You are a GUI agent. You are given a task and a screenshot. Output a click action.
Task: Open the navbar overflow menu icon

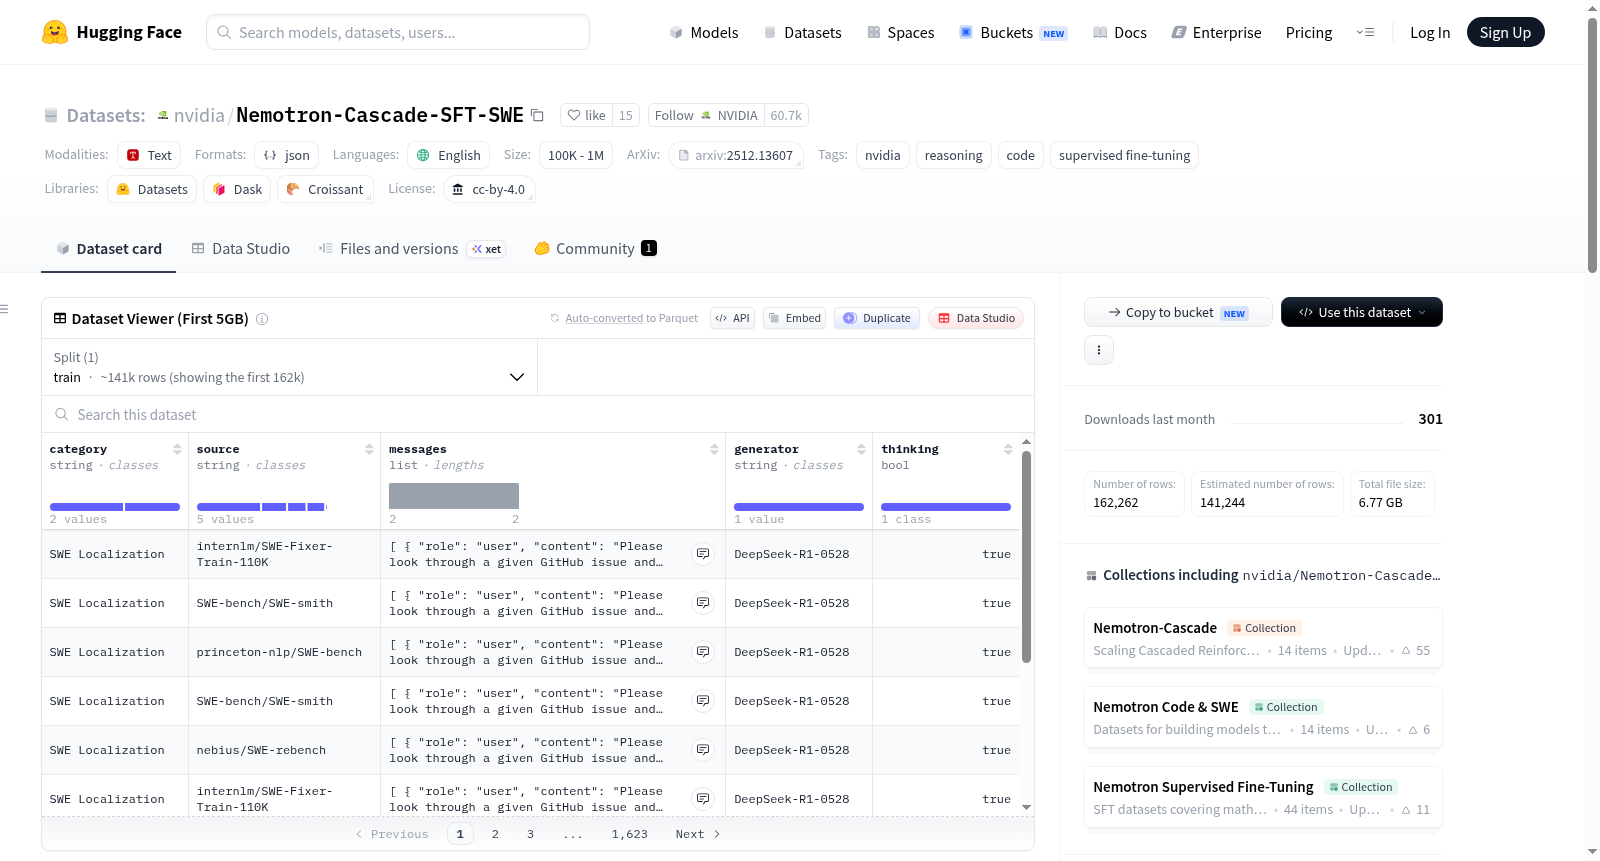tap(1365, 32)
